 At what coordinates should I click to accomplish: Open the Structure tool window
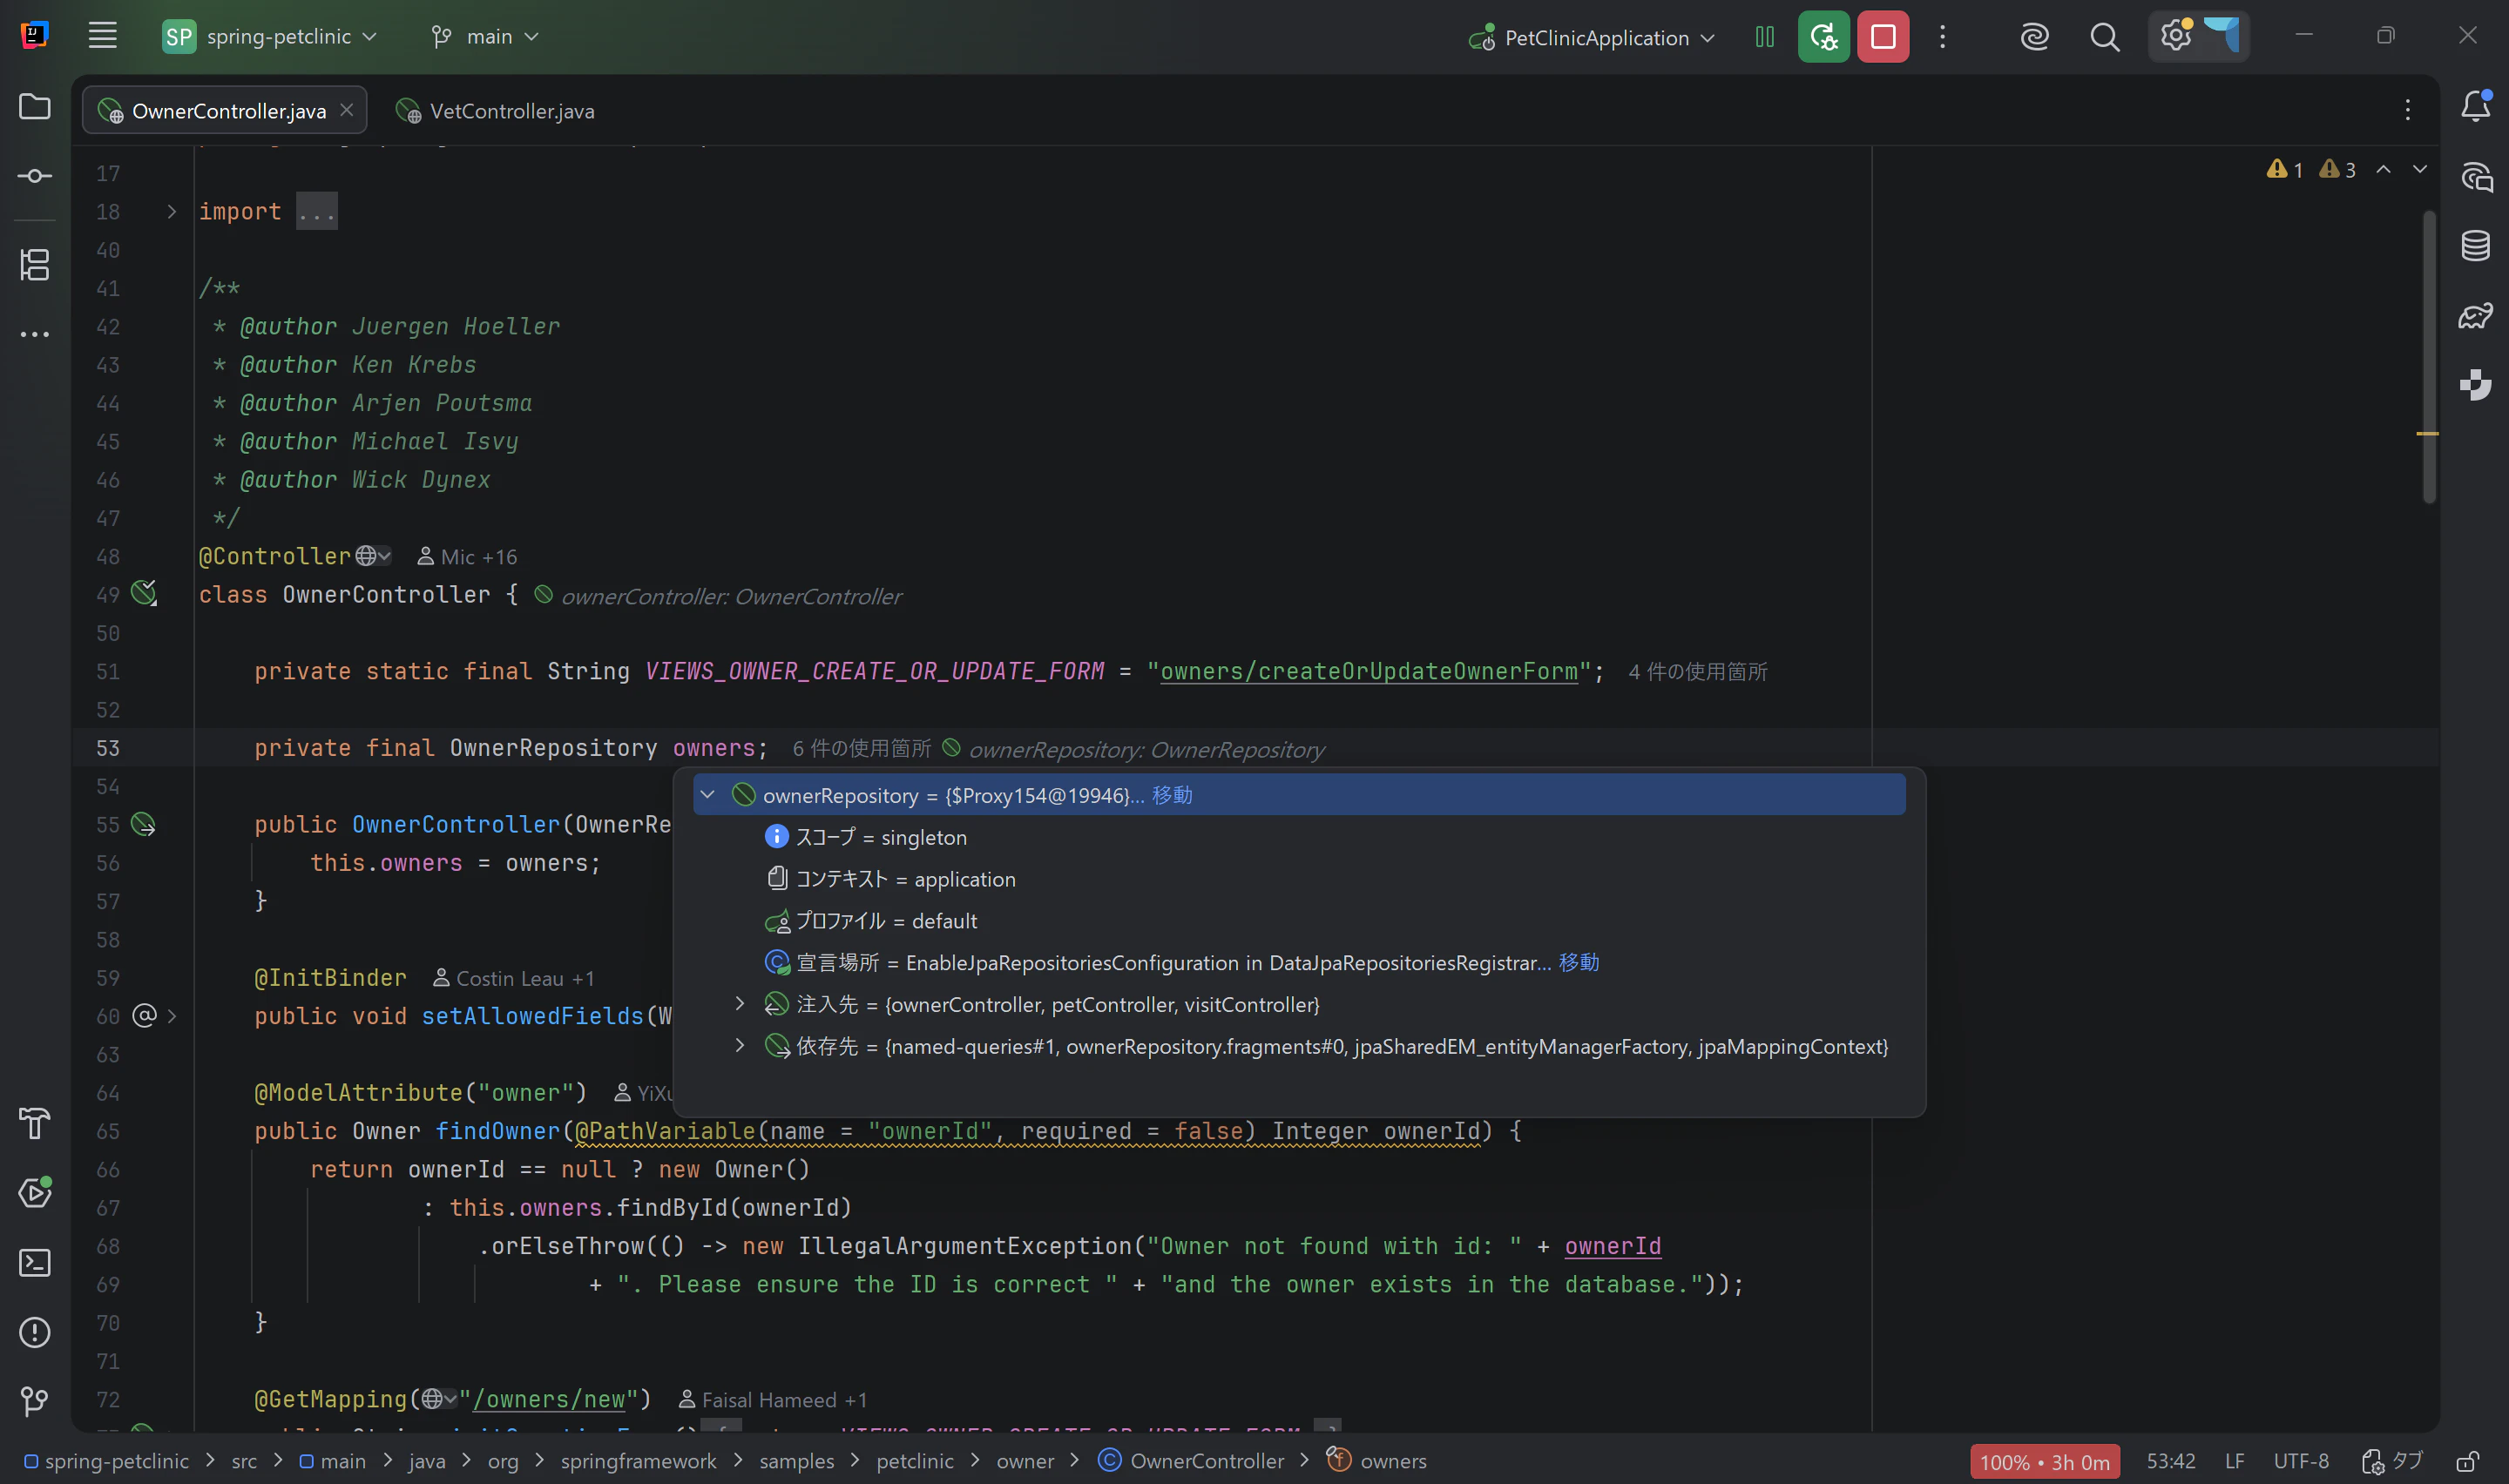coord(35,265)
